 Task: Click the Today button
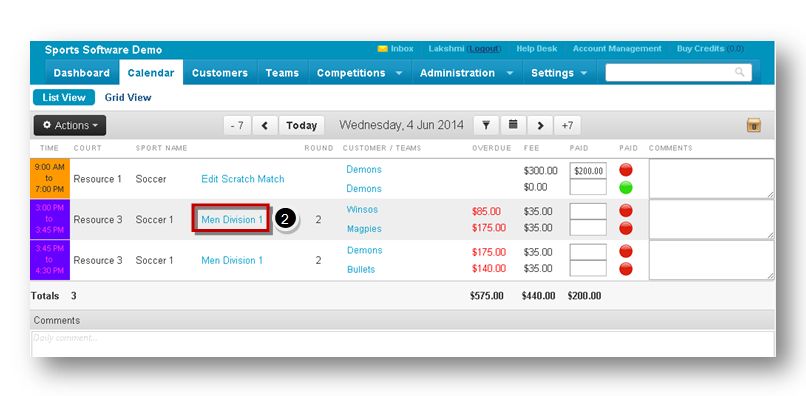pos(301,125)
